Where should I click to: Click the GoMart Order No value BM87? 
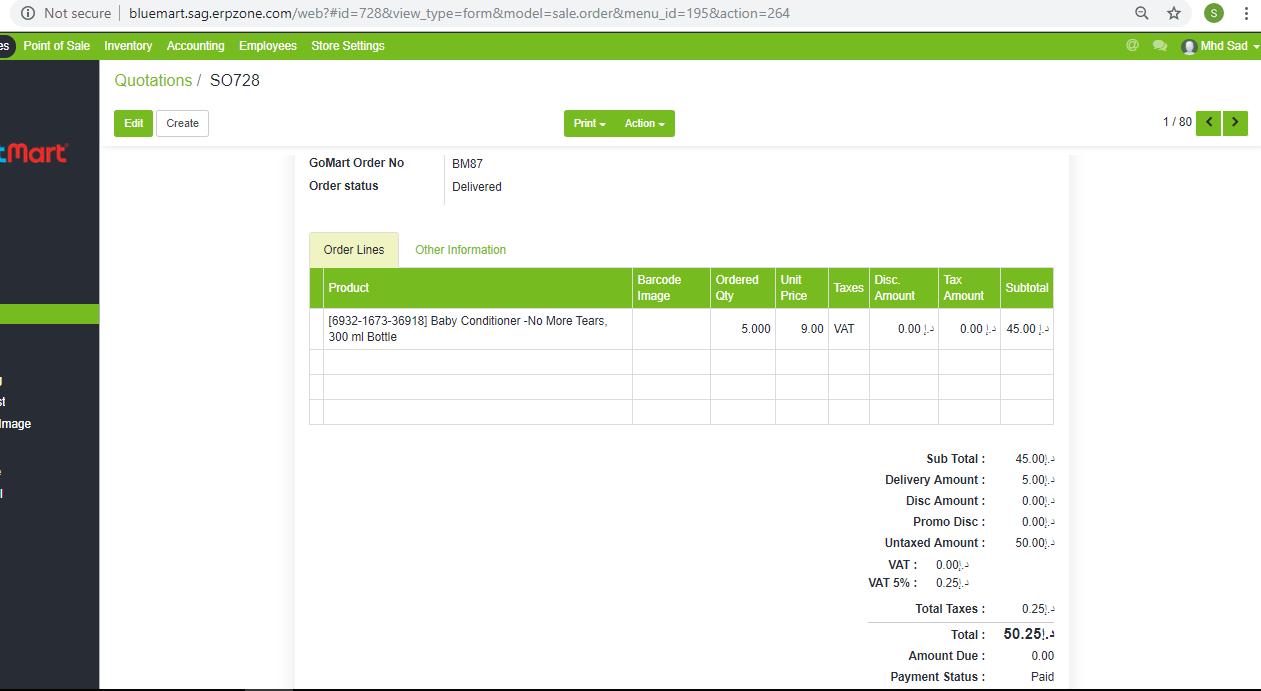(x=467, y=163)
